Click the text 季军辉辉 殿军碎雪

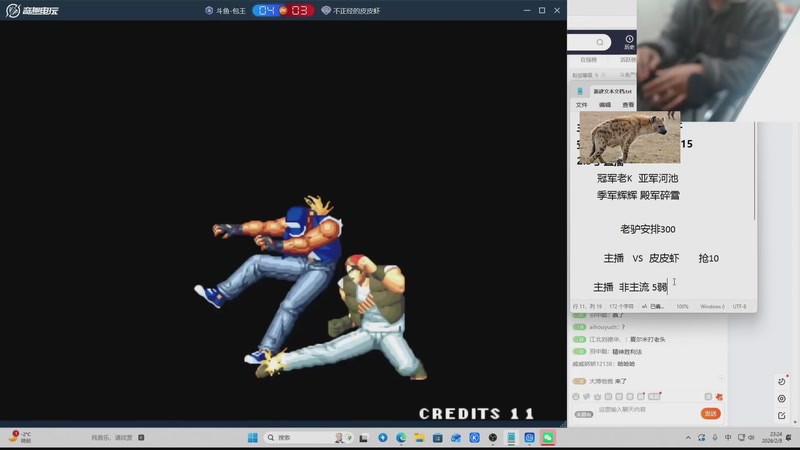pyautogui.click(x=638, y=195)
